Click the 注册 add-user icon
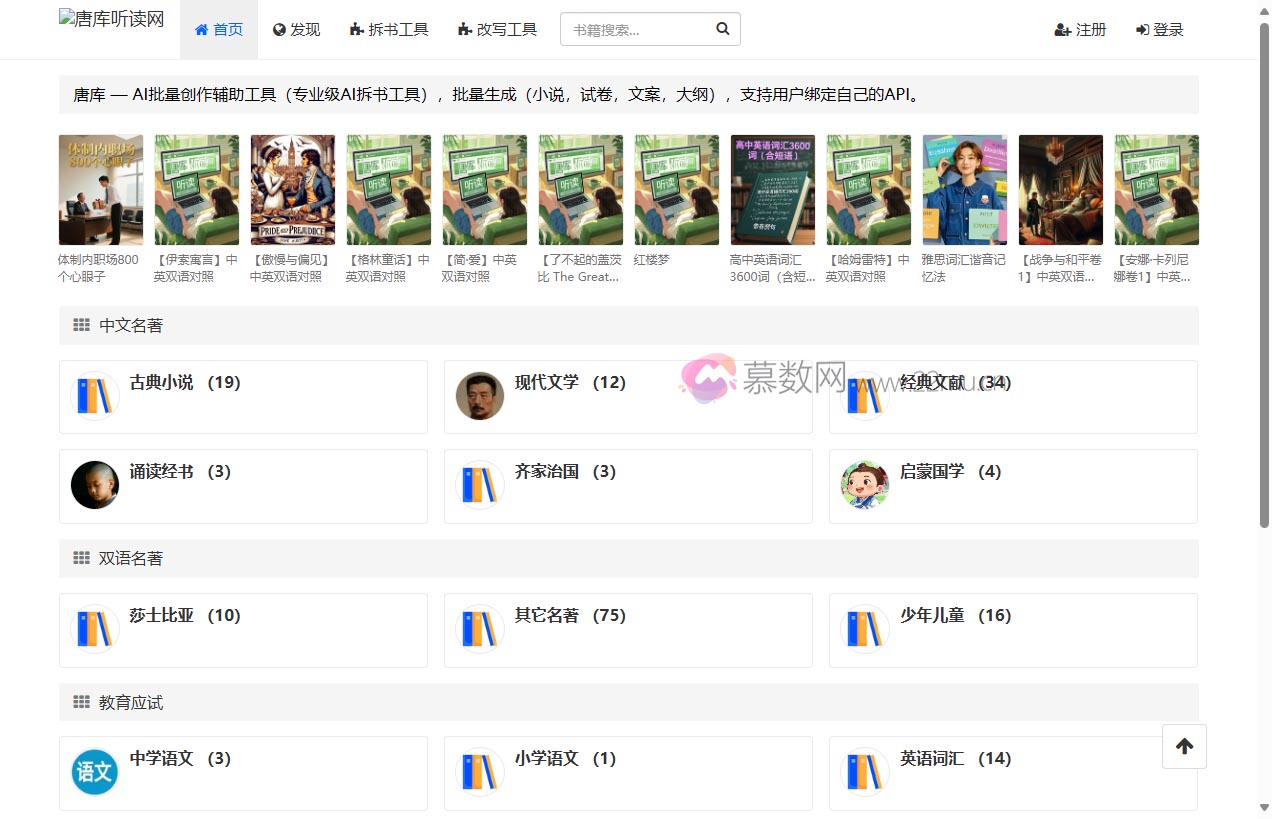Image resolution: width=1272 pixels, height=819 pixels. (1062, 30)
